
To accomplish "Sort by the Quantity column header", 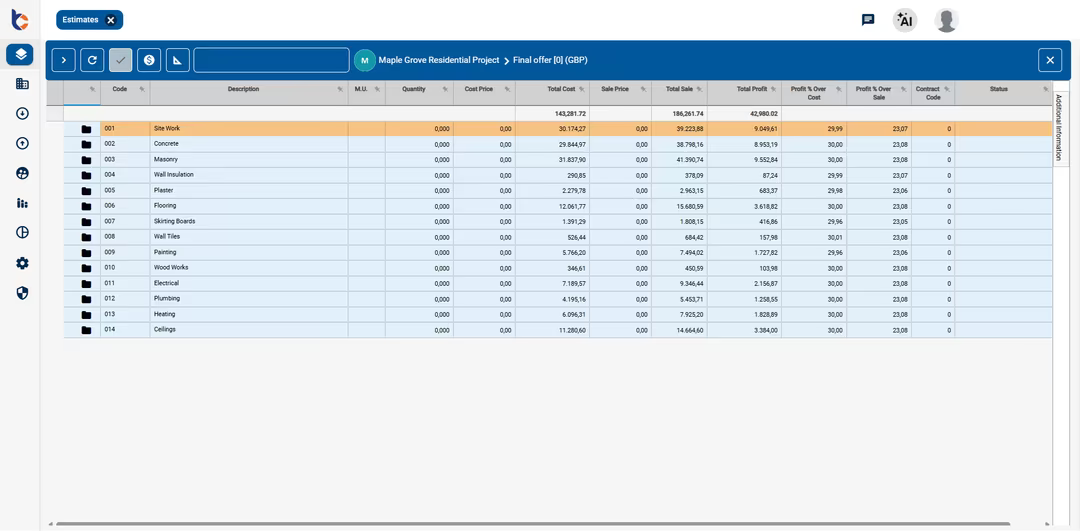I will click(x=414, y=89).
